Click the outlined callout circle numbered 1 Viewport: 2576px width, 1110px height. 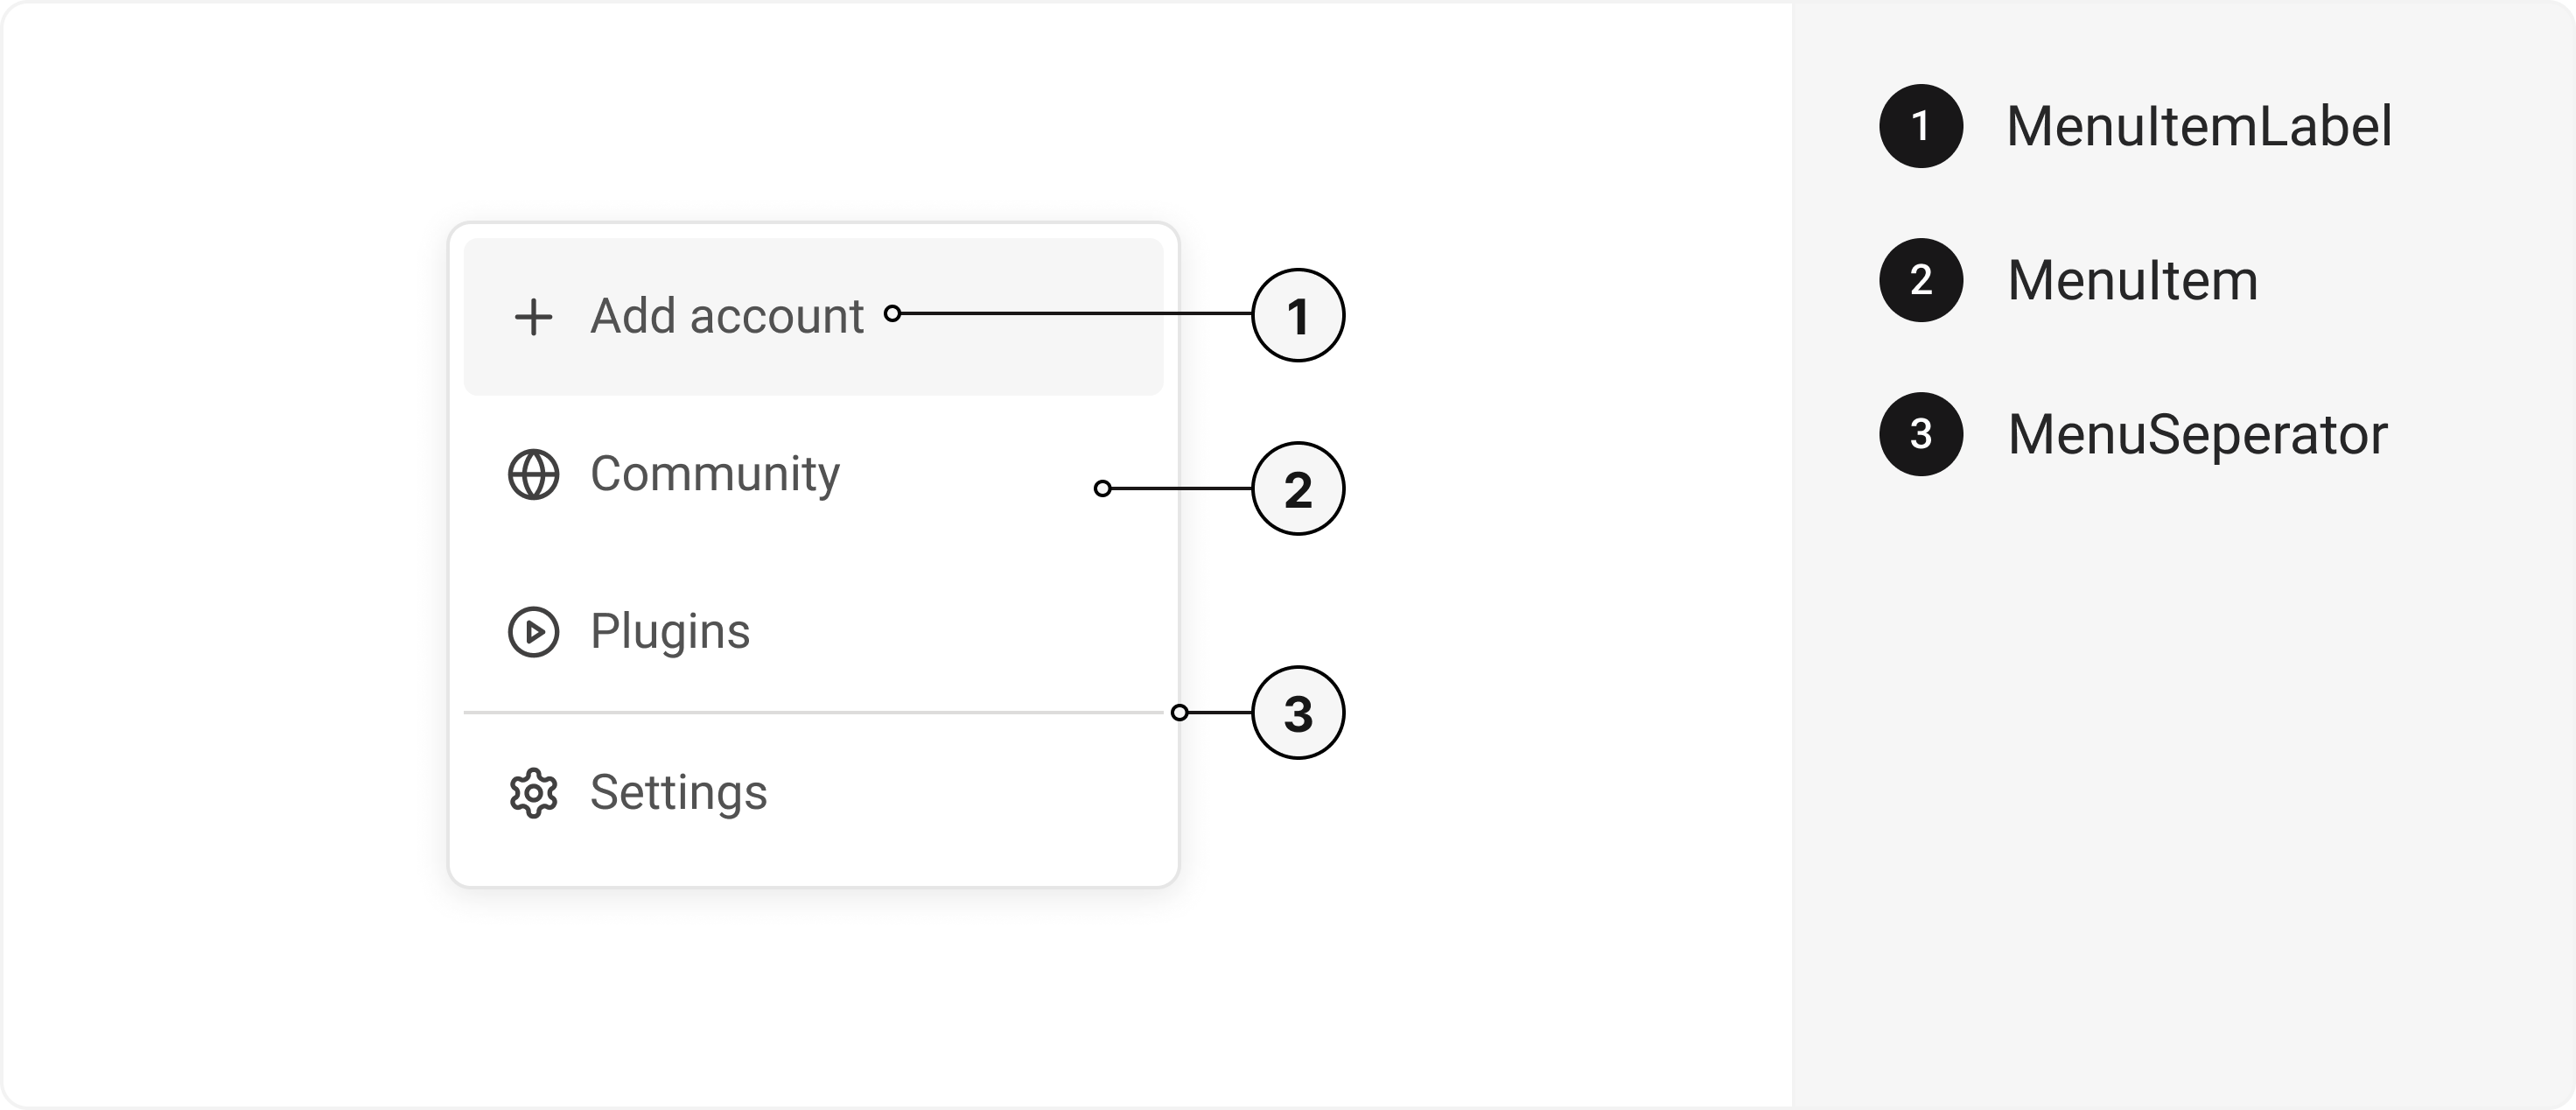tap(1298, 315)
